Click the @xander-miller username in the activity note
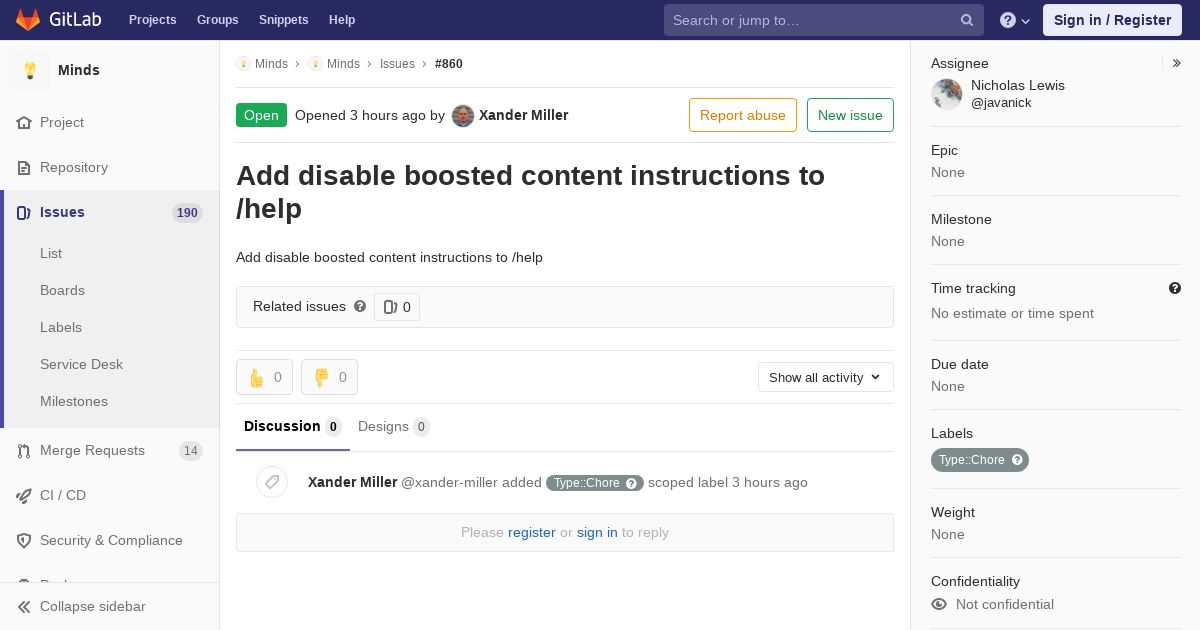This screenshot has height=630, width=1200. tap(449, 482)
